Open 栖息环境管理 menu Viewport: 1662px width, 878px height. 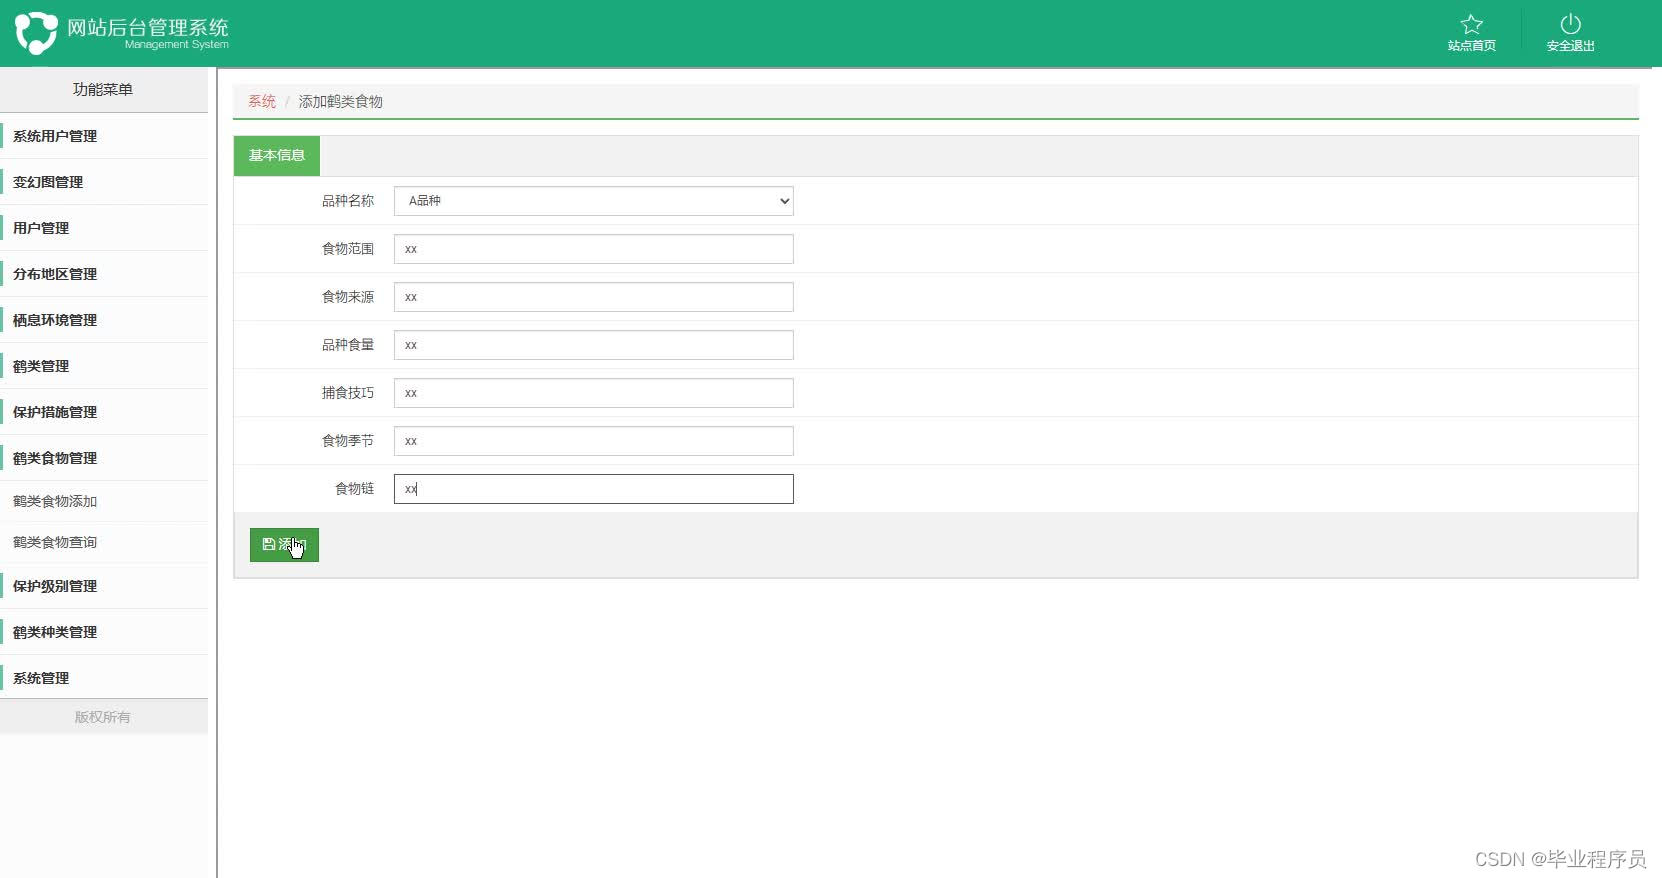pos(104,320)
